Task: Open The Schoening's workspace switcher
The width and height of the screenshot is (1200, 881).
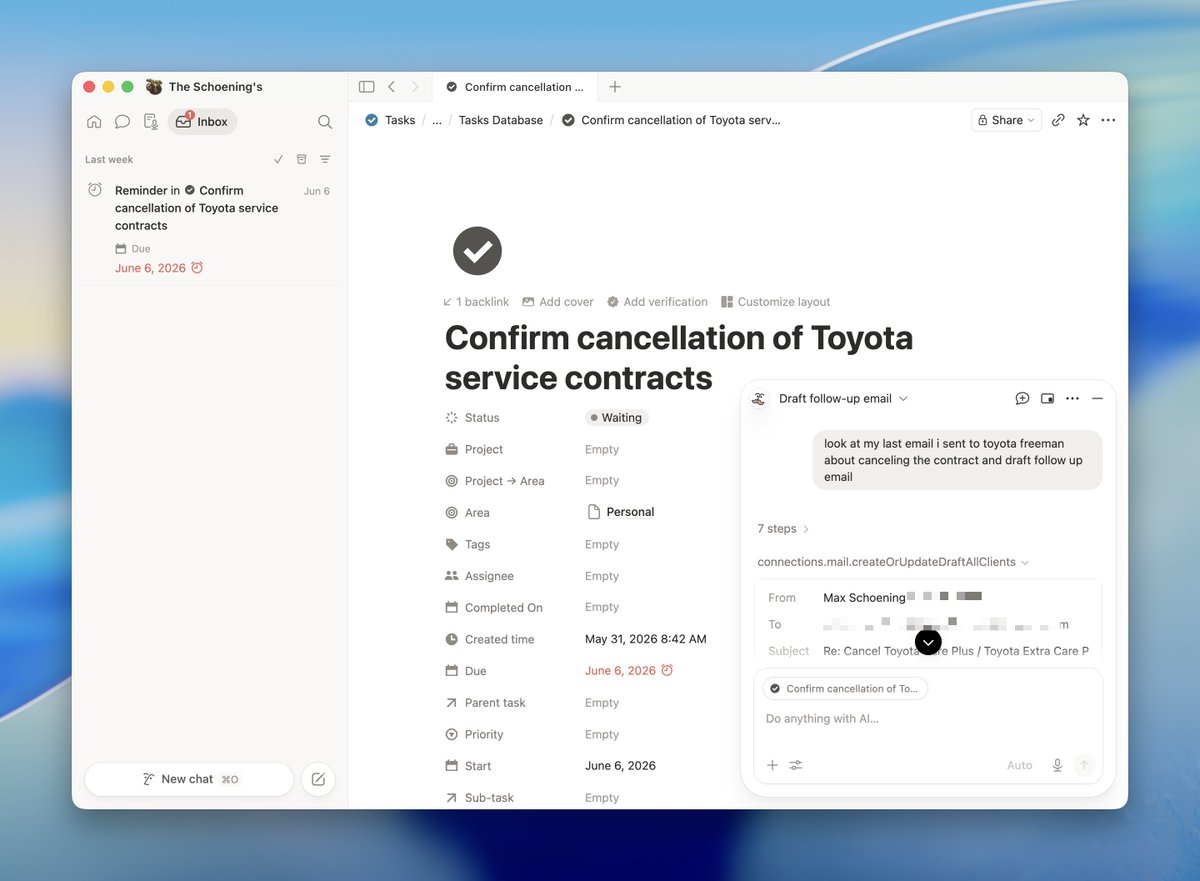Action: [x=204, y=87]
